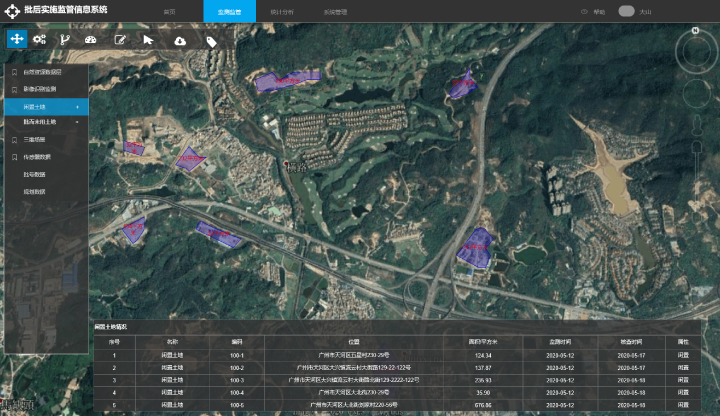Go to the 系统管理 tab
This screenshot has width=720, height=416.
tap(336, 11)
